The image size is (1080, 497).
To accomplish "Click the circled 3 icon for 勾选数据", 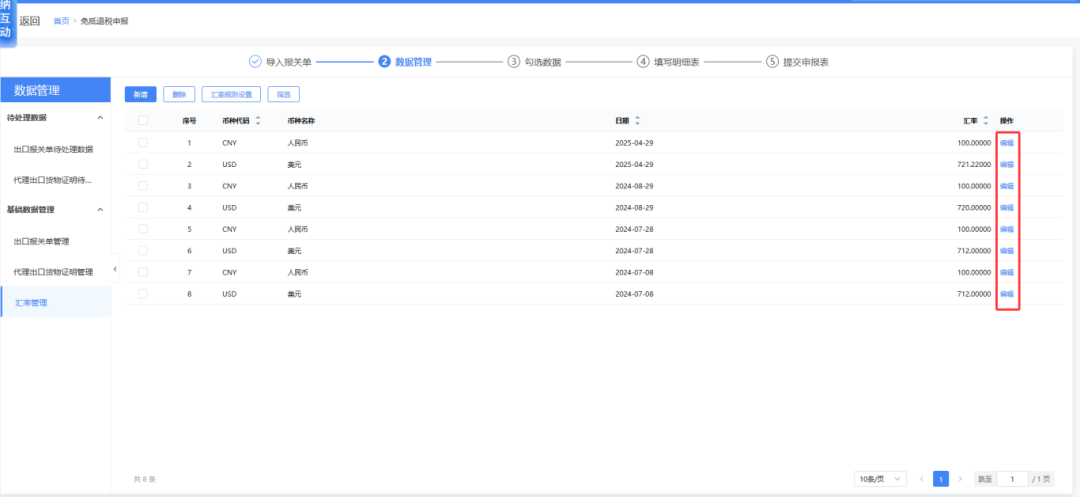I will pos(514,61).
